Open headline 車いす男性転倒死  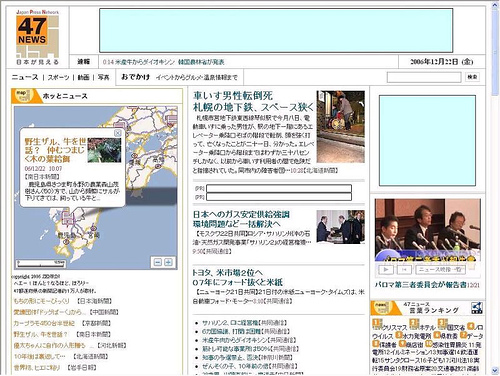tap(233, 96)
